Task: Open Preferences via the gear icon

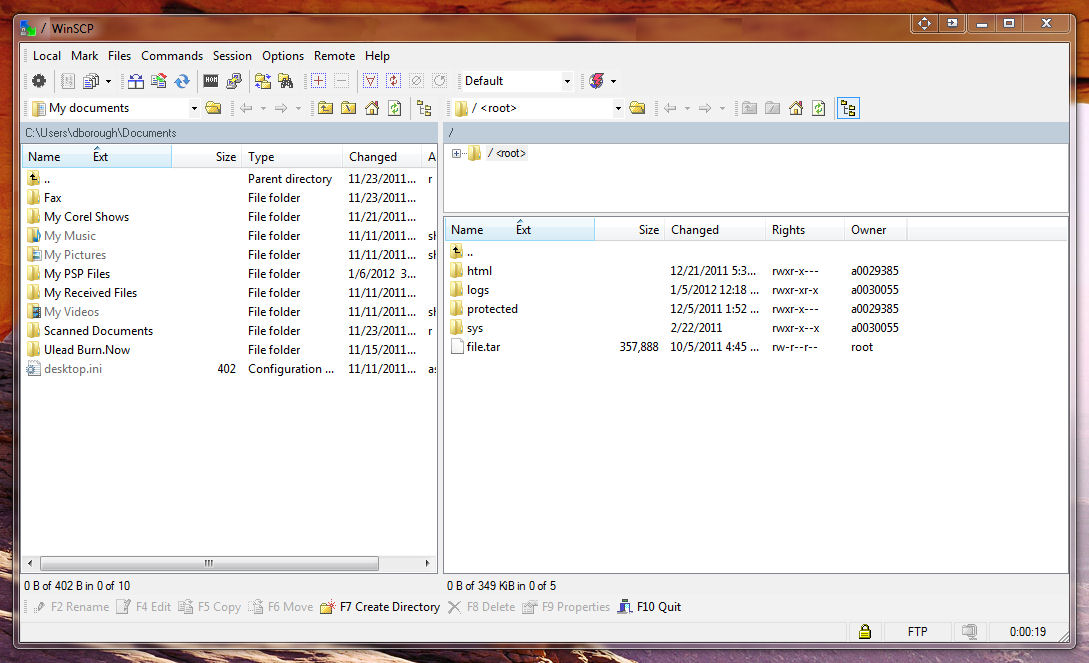Action: (39, 81)
